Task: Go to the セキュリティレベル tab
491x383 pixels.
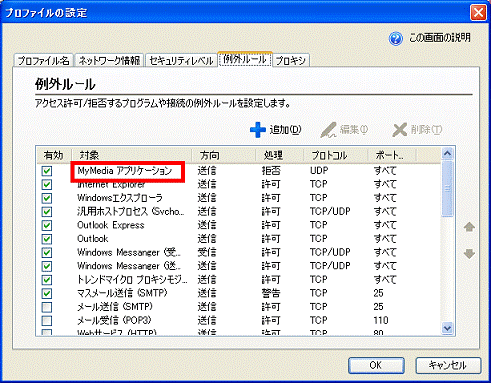Action: pyautogui.click(x=181, y=60)
